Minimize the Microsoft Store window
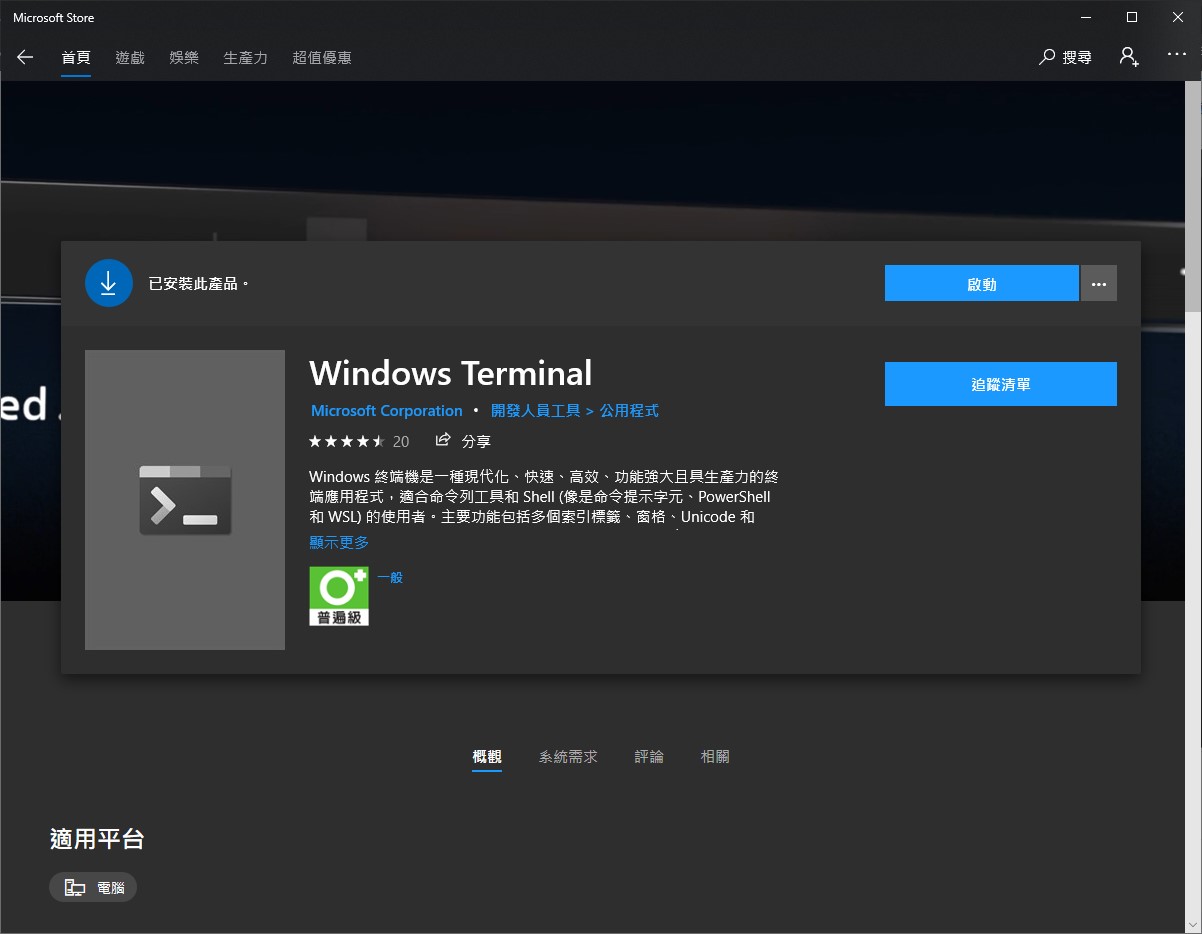This screenshot has height=934, width=1202. tap(1086, 17)
